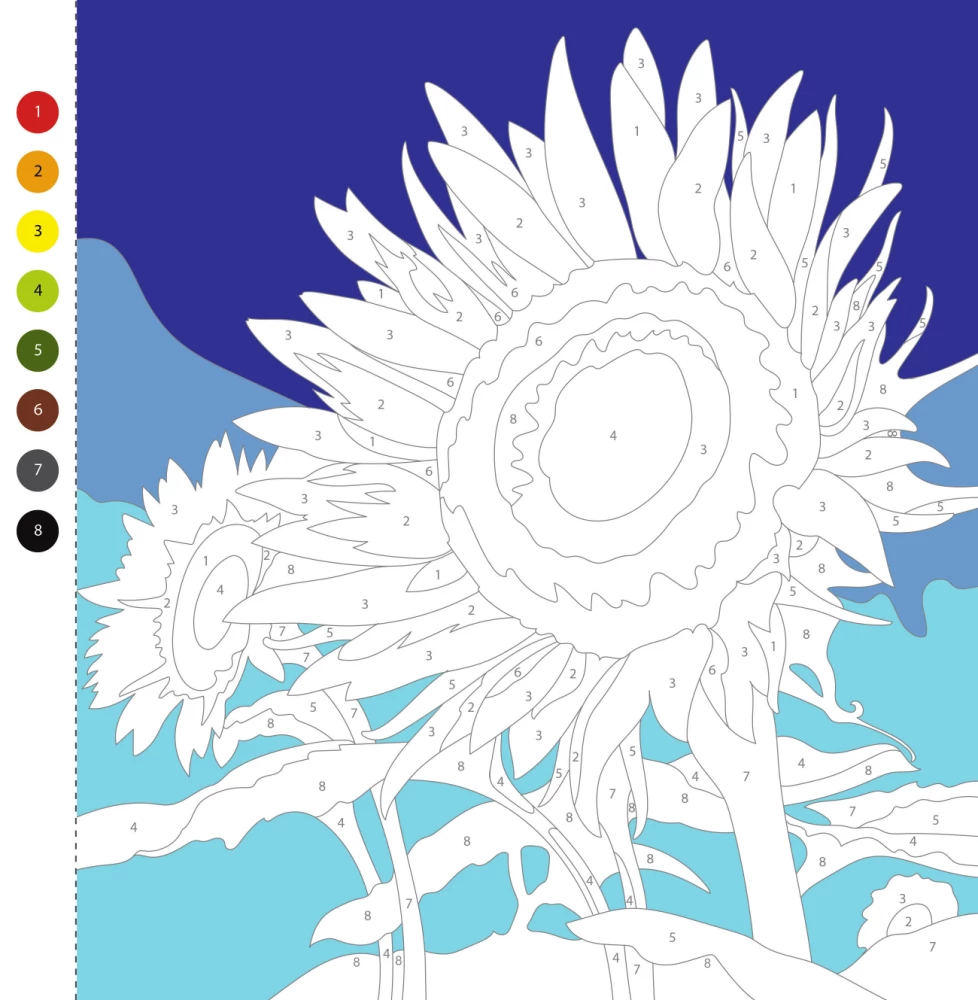
Task: Select the wide ring numbered 3 around large center
Action: [x=703, y=450]
